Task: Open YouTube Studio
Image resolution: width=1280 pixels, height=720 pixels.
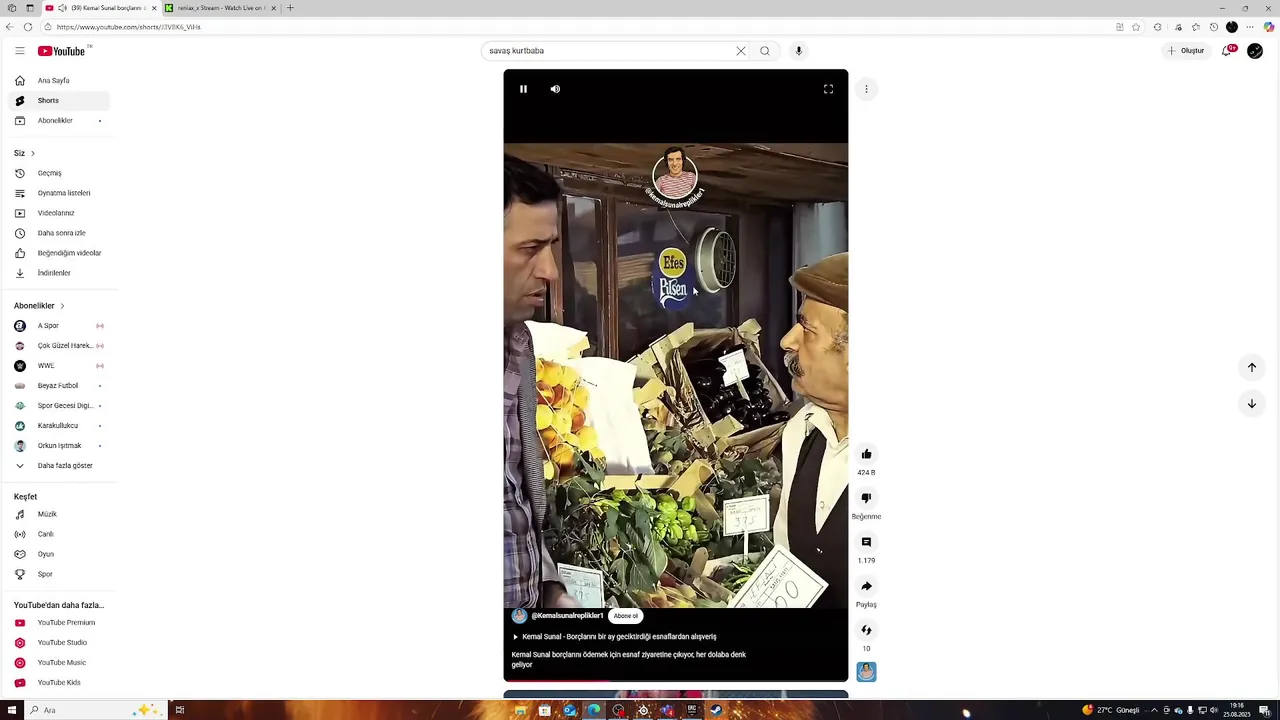Action: [60, 643]
